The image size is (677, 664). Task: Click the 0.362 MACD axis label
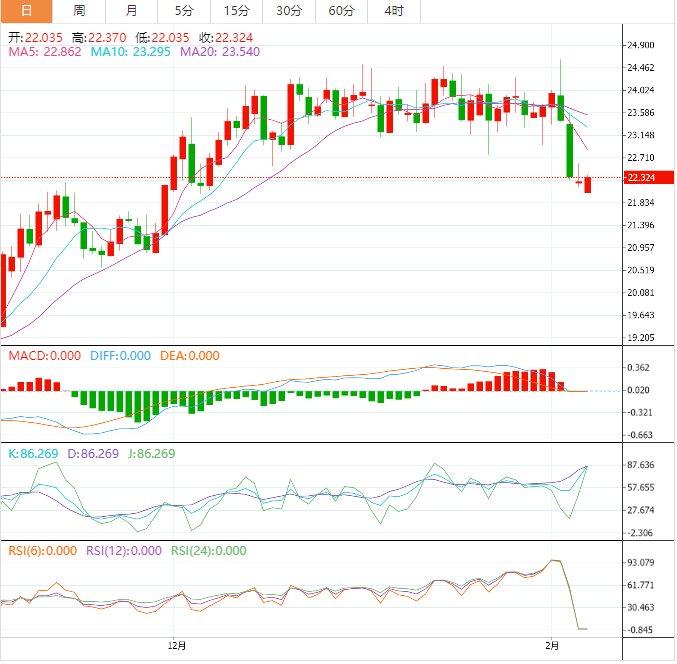[638, 368]
